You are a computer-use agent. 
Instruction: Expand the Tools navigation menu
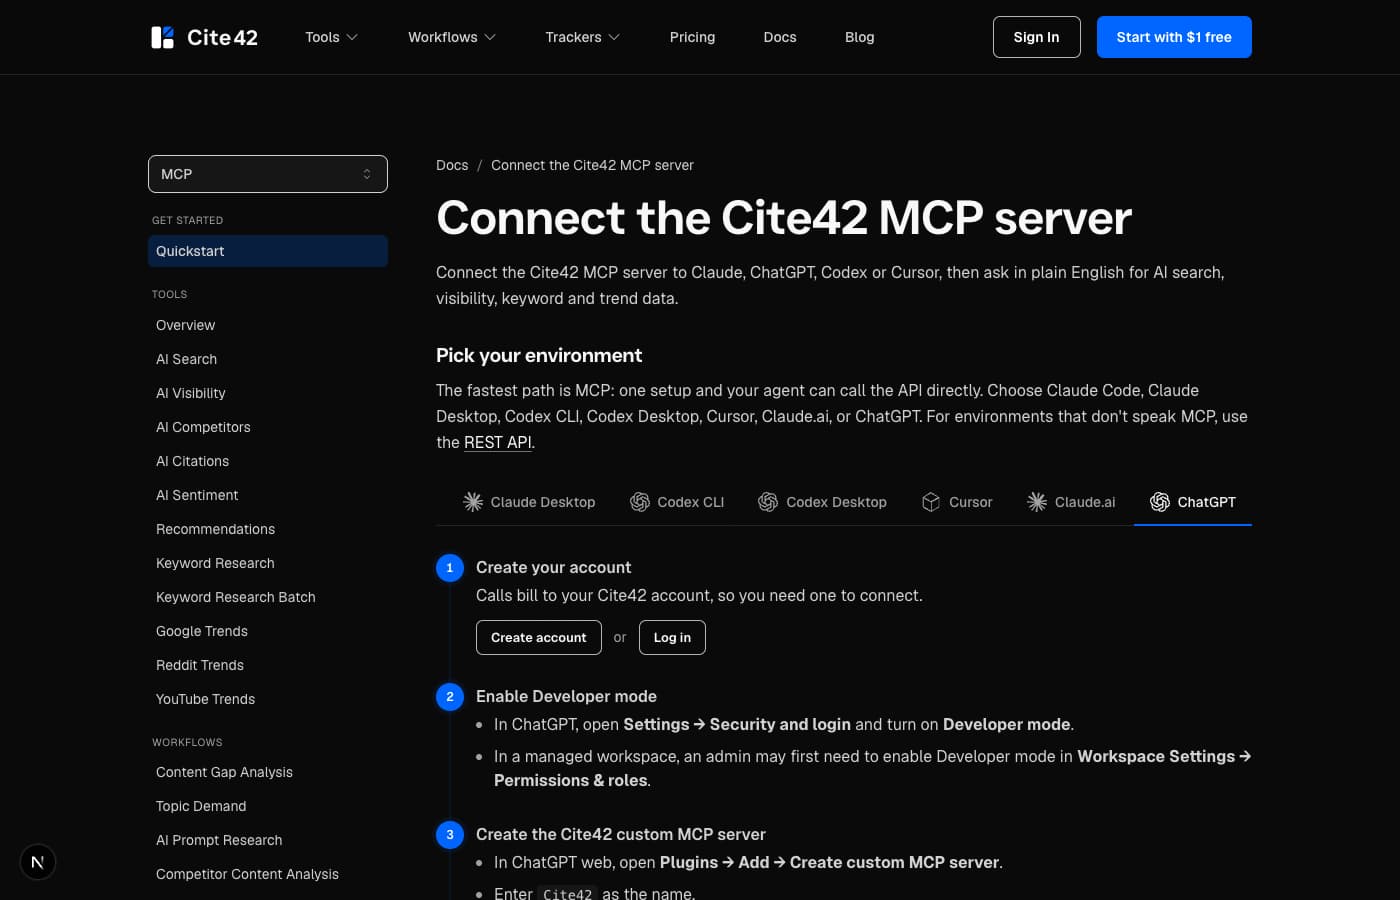click(x=331, y=37)
